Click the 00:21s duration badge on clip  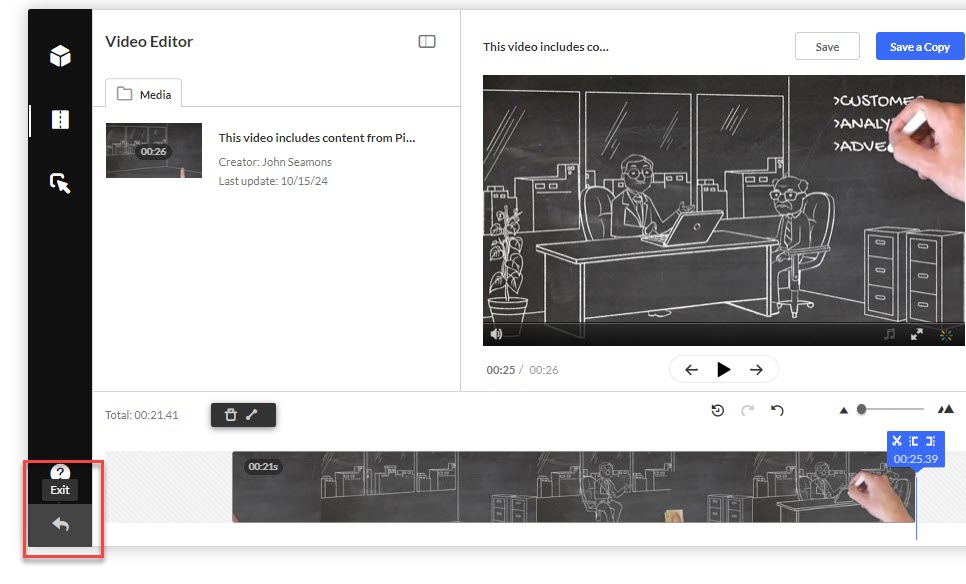coord(263,466)
